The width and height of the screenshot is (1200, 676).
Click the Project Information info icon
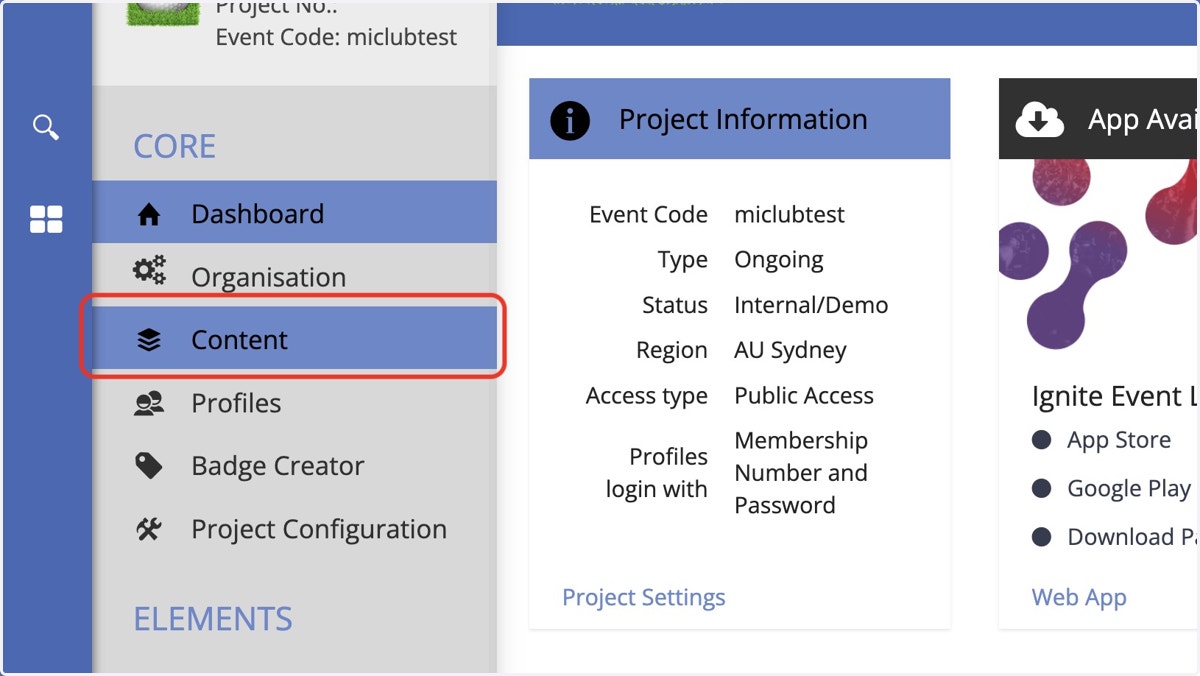tap(570, 120)
